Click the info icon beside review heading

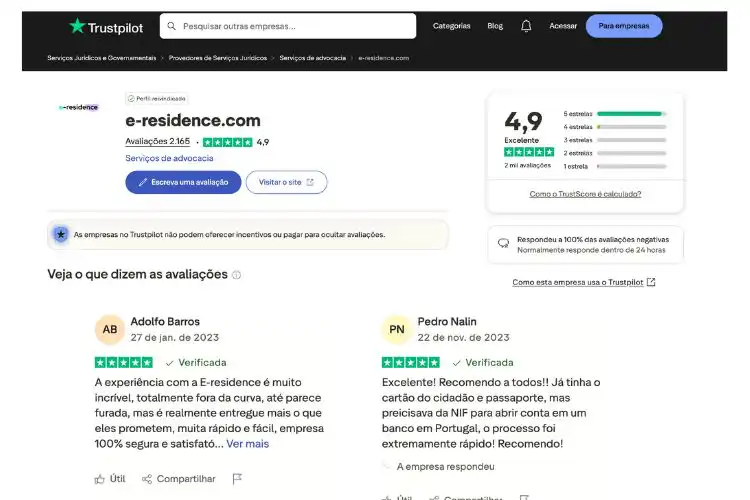coord(236,275)
